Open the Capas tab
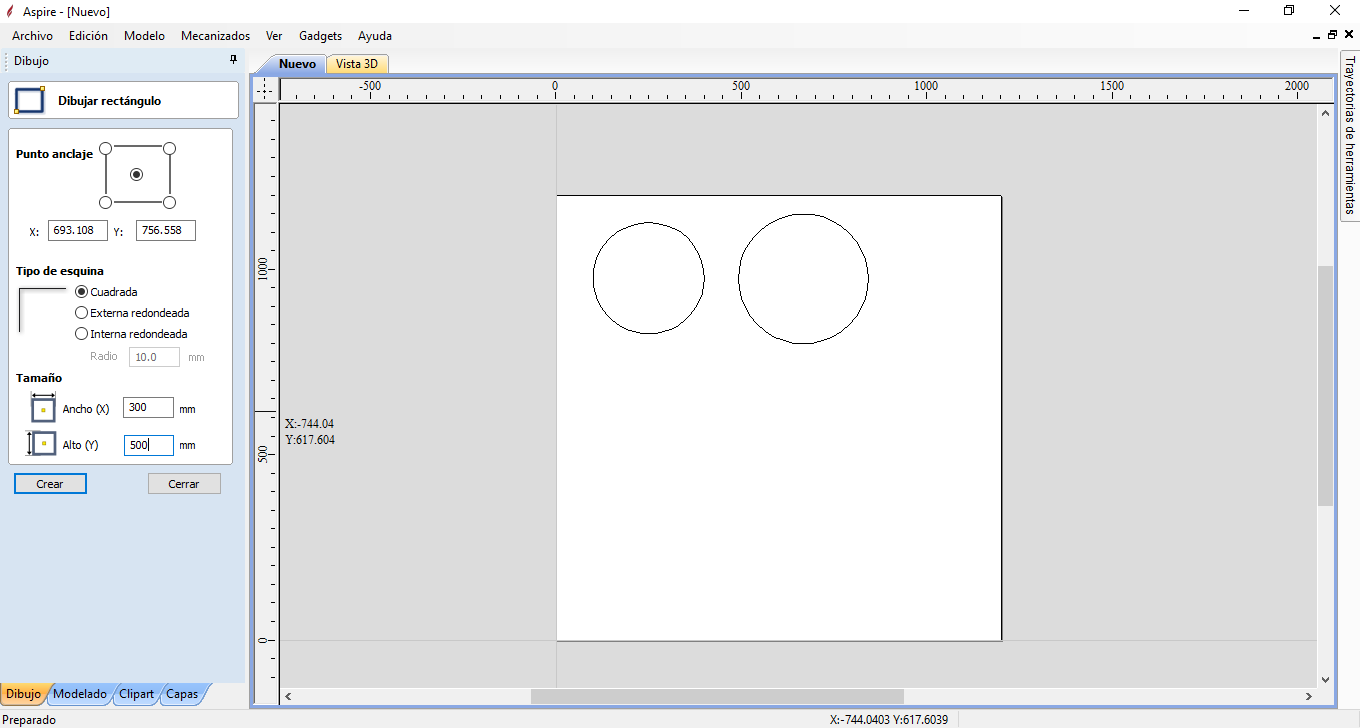 (182, 693)
